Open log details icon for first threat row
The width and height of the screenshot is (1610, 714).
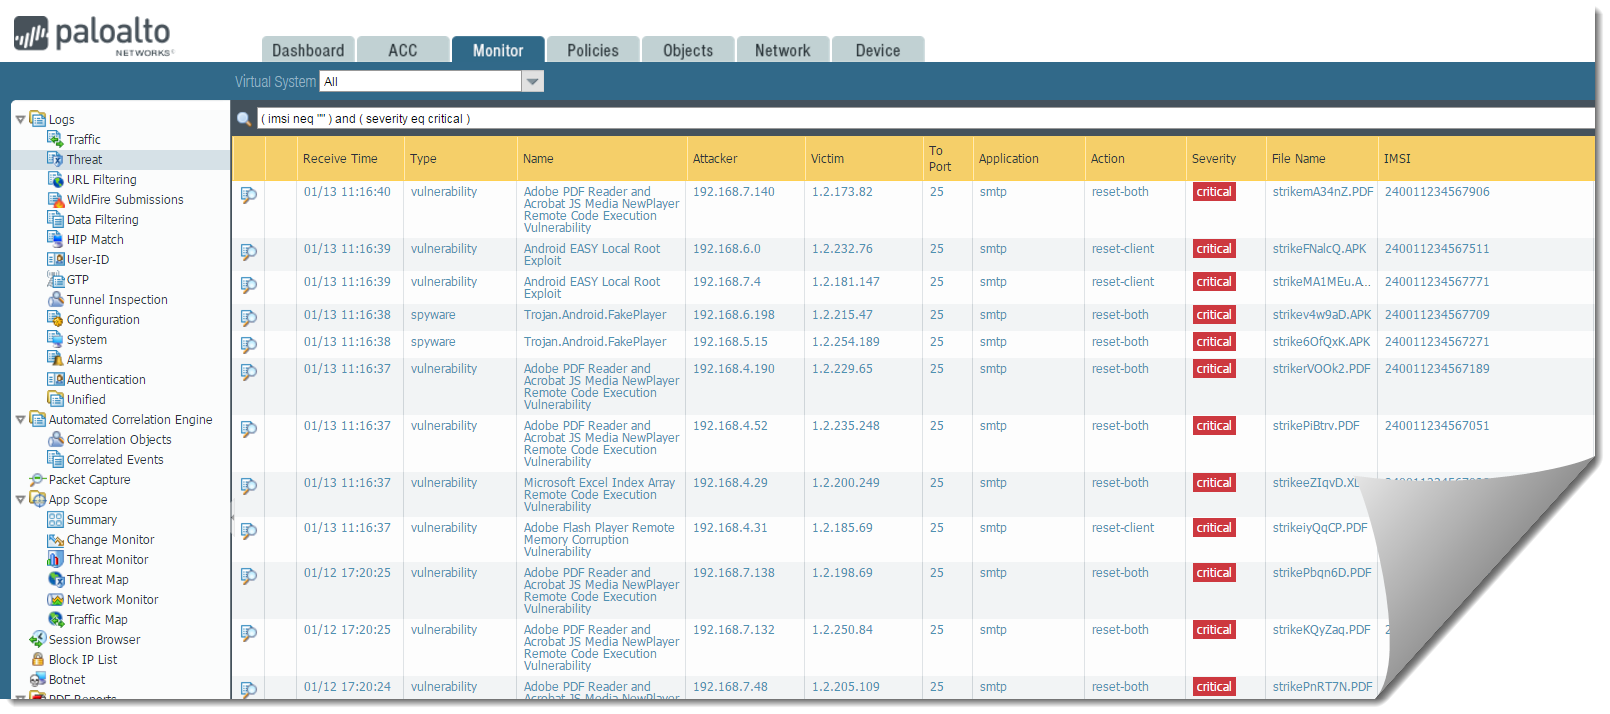249,195
